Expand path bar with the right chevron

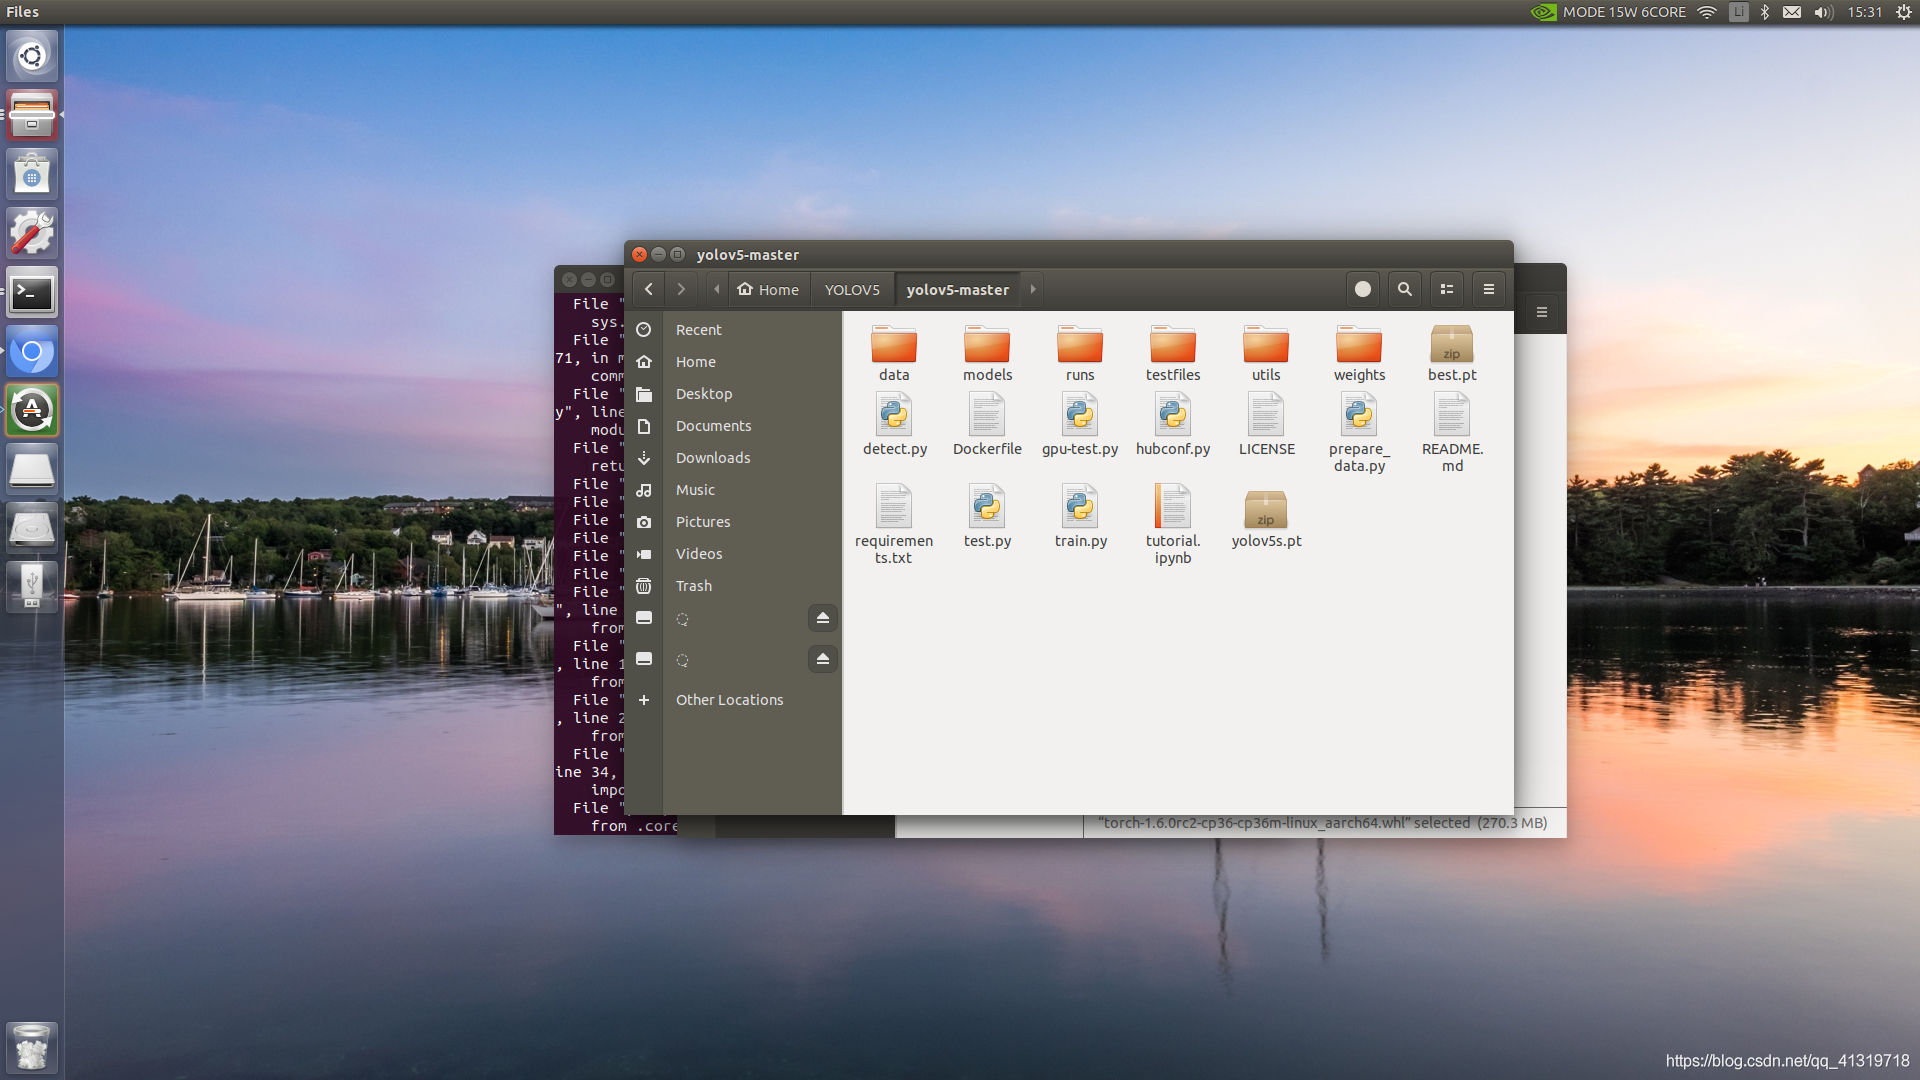[1033, 289]
